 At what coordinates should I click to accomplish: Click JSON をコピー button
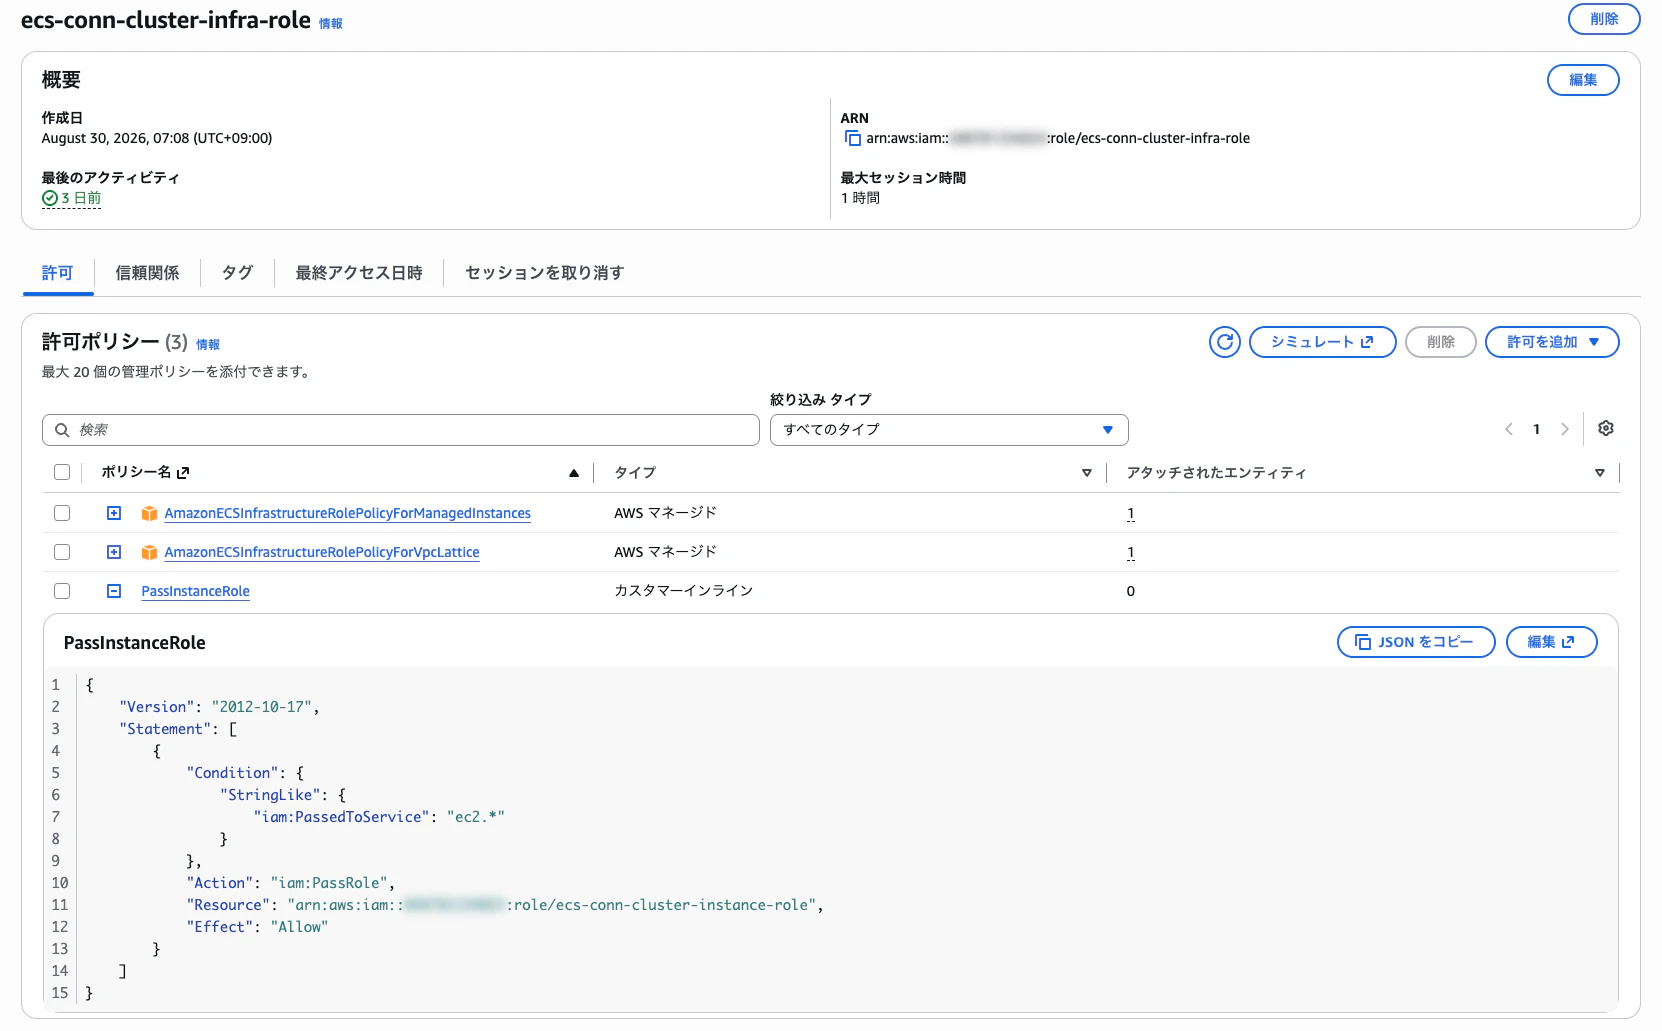[x=1416, y=642]
